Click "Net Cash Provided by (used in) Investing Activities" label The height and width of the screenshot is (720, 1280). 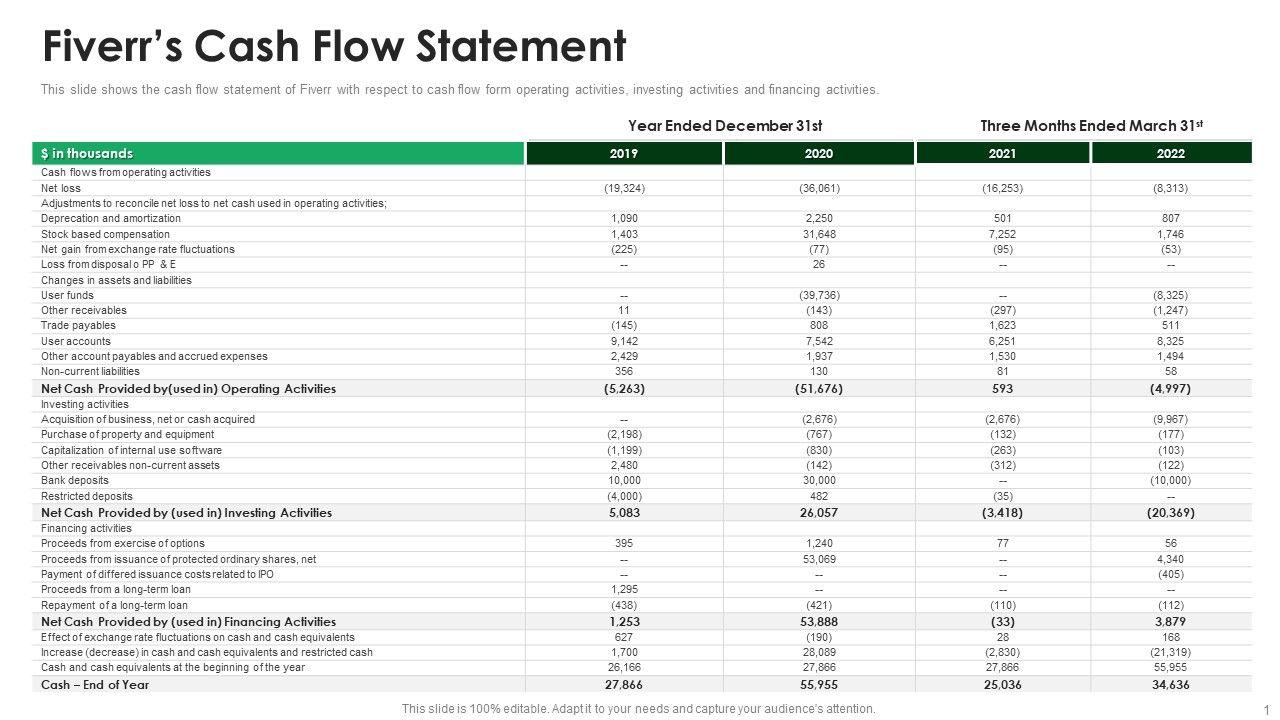(x=186, y=513)
